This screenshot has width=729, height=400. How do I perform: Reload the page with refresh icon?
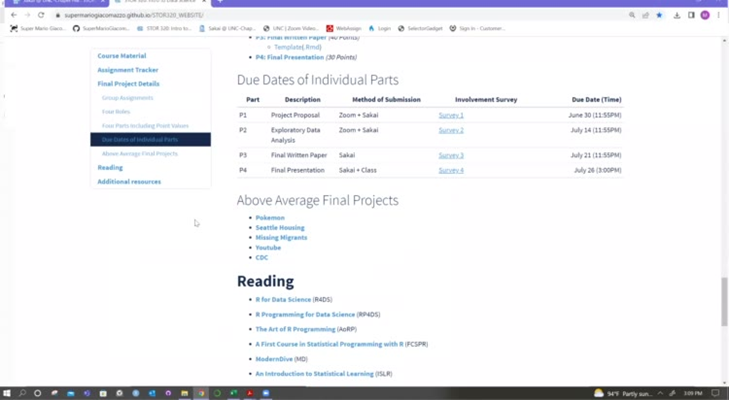point(41,15)
